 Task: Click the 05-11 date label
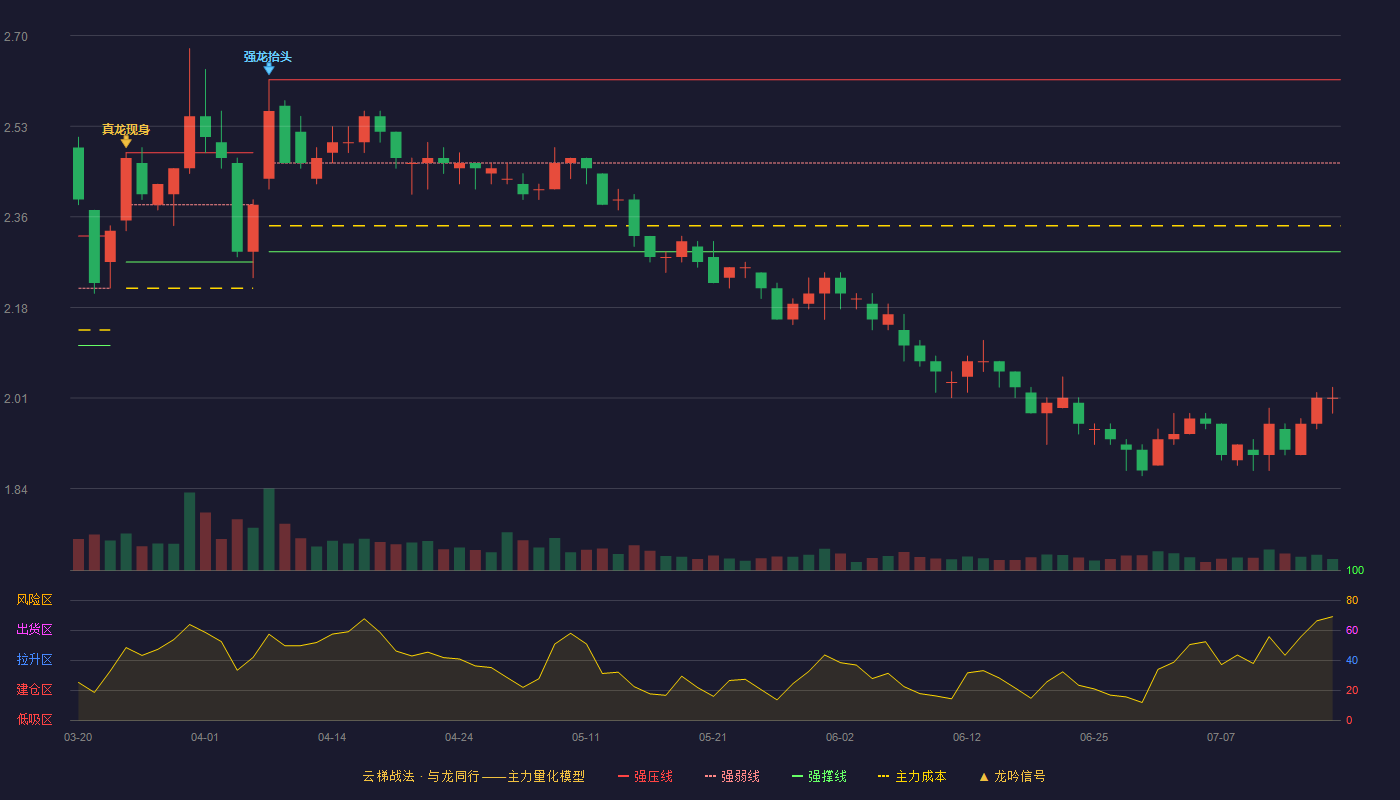coord(586,737)
